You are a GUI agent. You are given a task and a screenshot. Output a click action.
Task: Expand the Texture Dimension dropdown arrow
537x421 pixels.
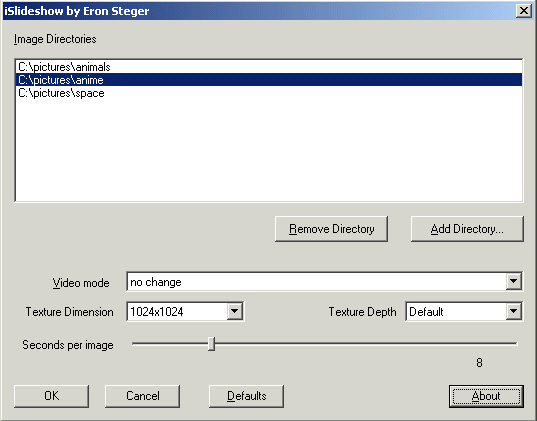(x=235, y=311)
